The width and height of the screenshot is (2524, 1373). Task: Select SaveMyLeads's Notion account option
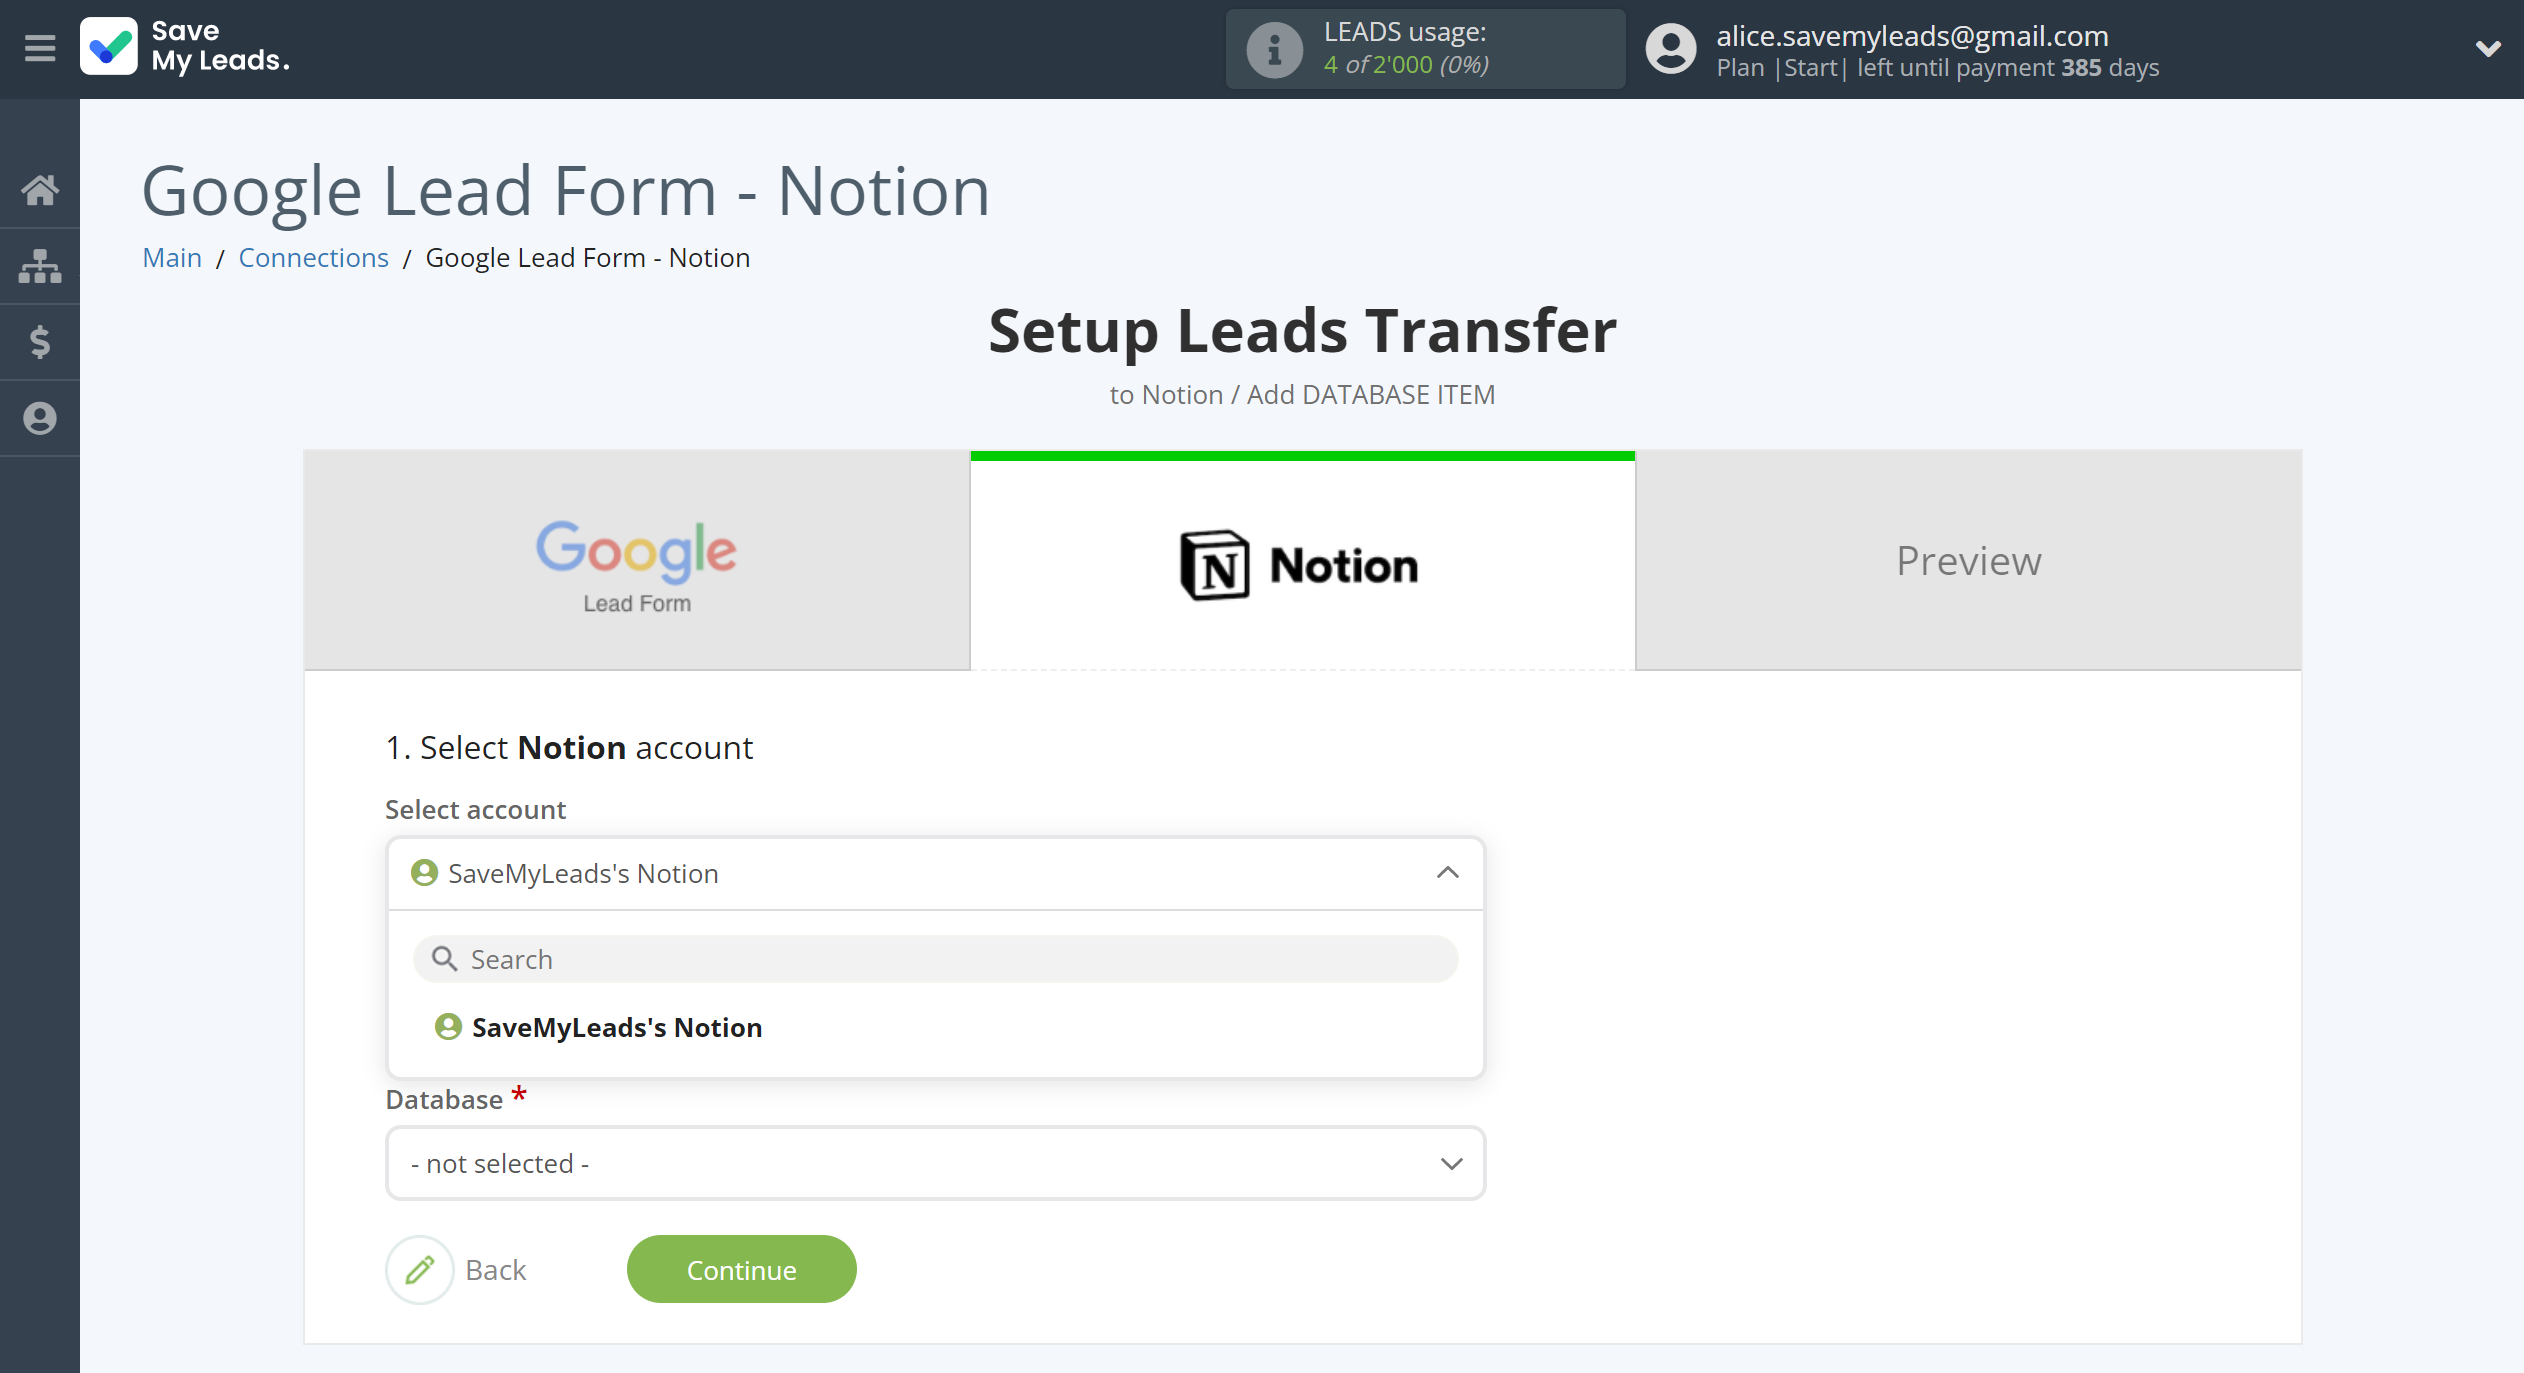click(x=615, y=1026)
